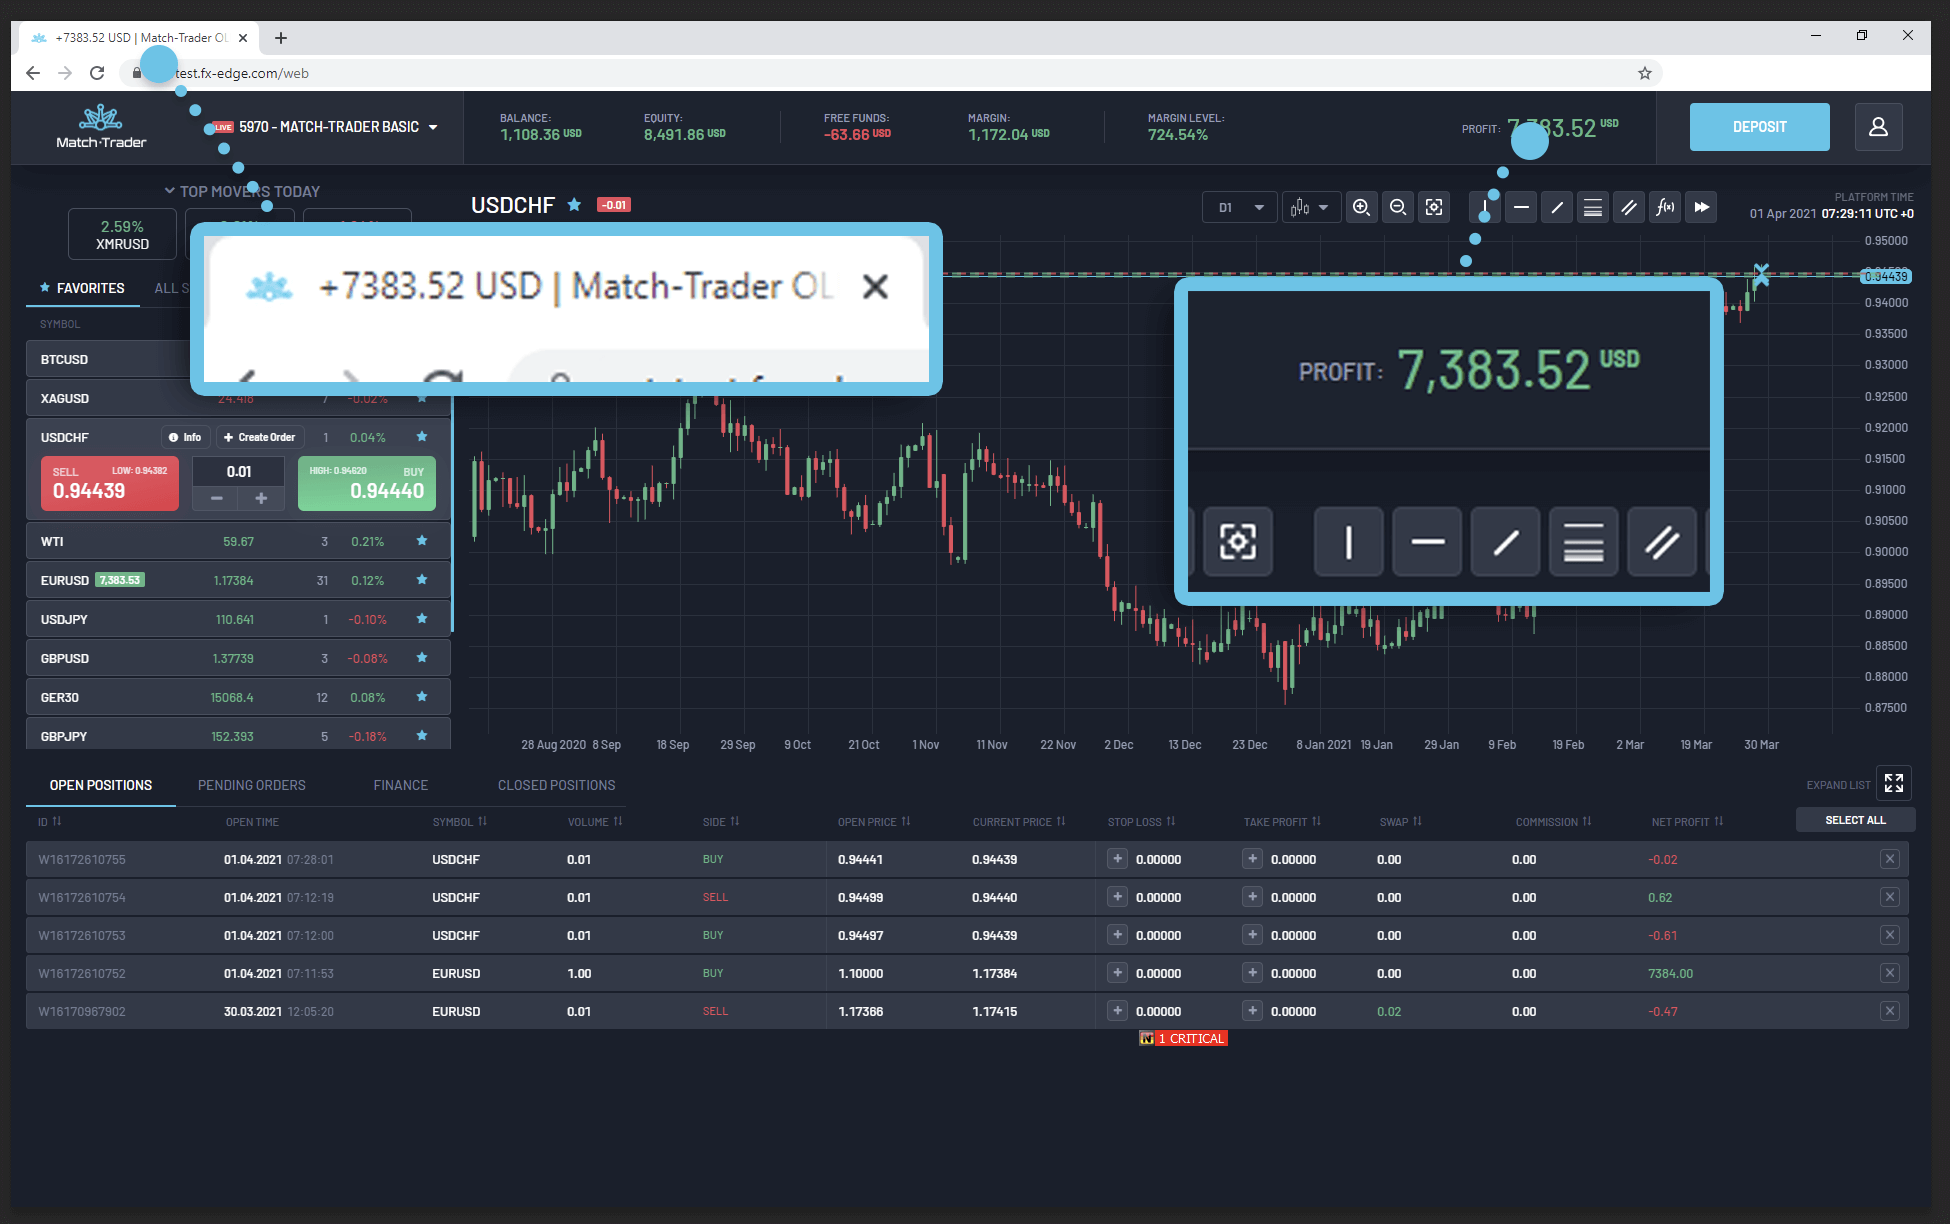Image resolution: width=1950 pixels, height=1224 pixels.
Task: Toggle the USDCHF chart title favorite star
Action: 574,205
